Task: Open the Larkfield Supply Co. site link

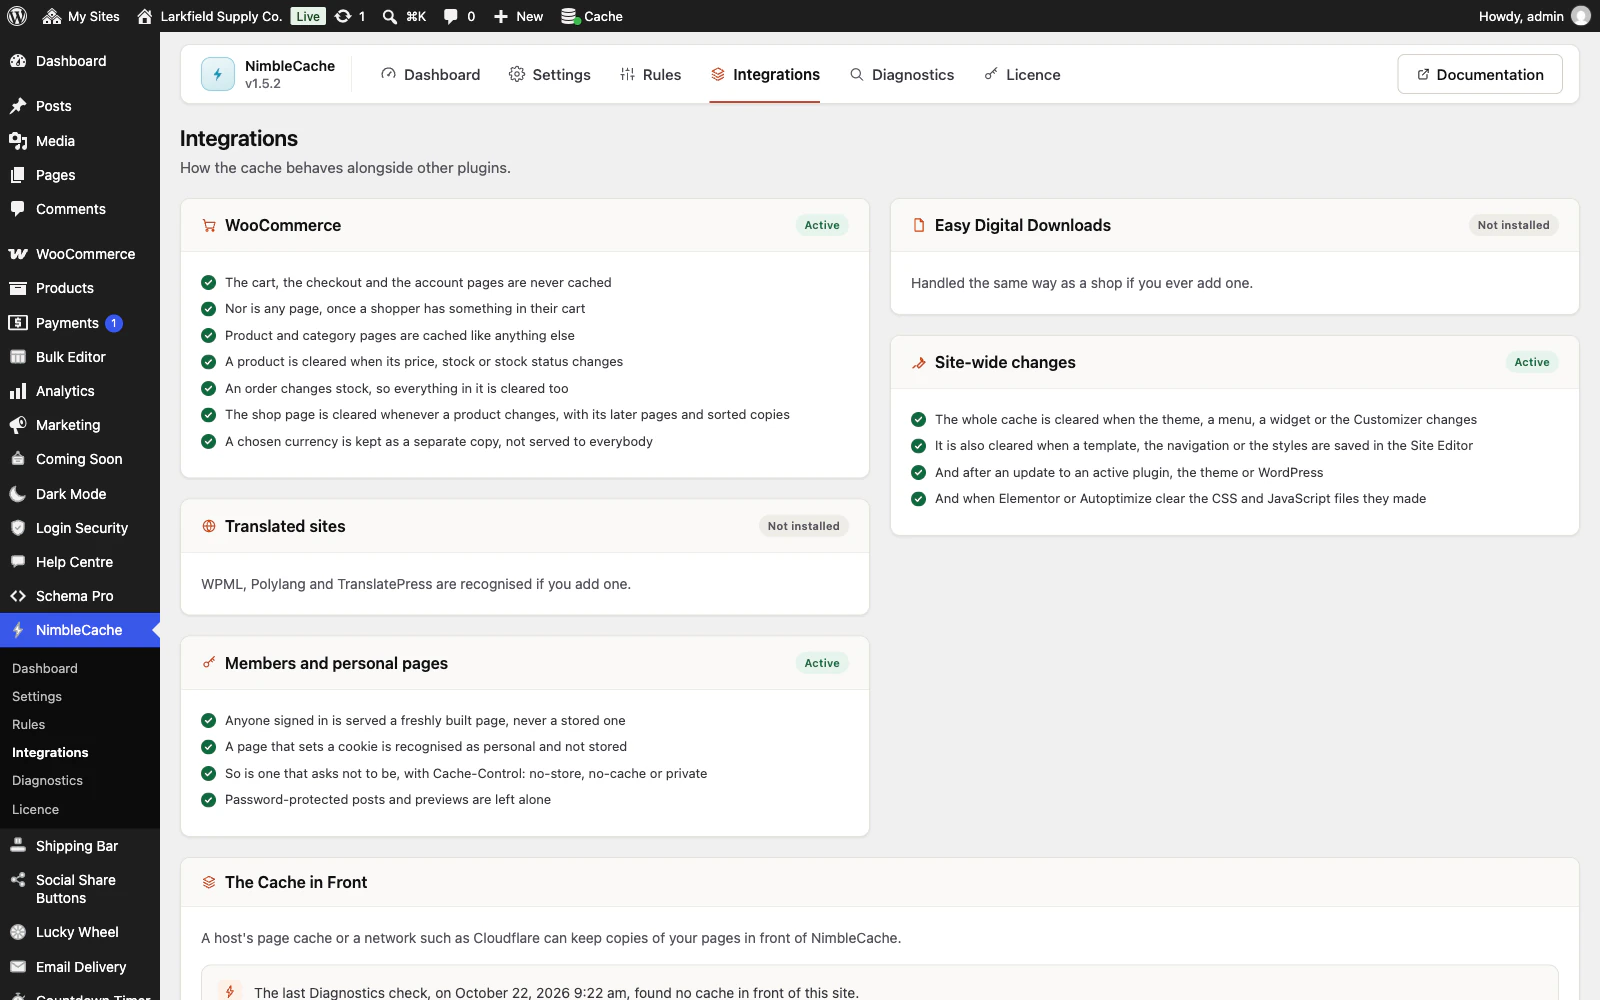Action: click(210, 16)
